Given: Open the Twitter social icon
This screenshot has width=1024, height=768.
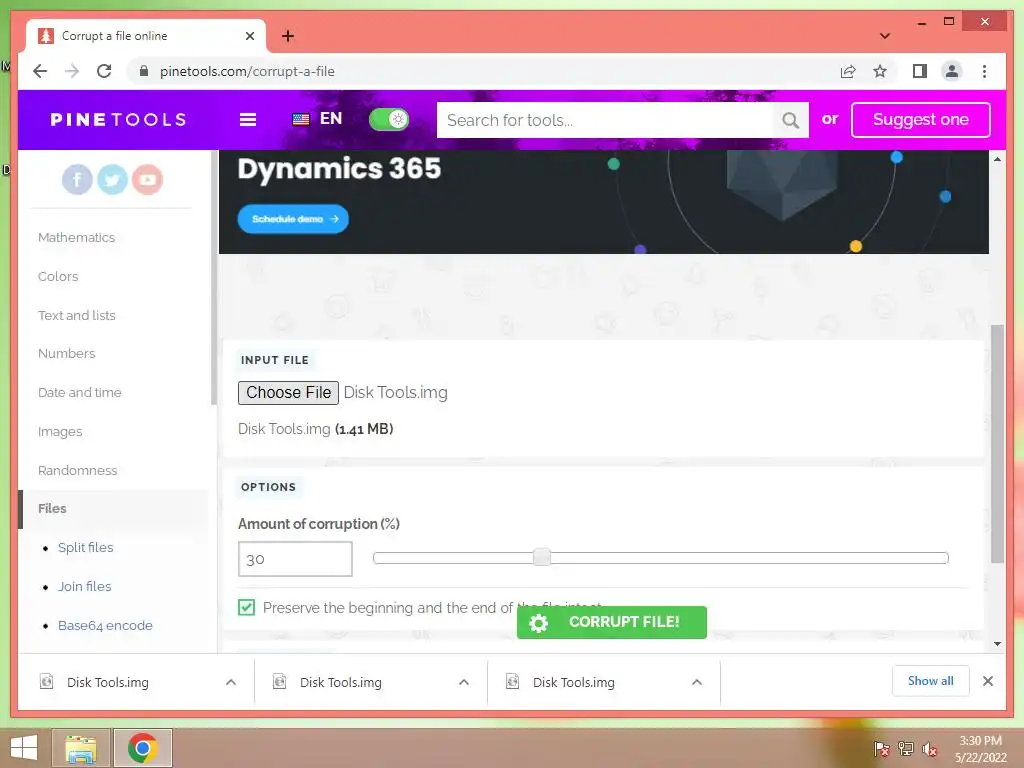Looking at the screenshot, I should (112, 179).
